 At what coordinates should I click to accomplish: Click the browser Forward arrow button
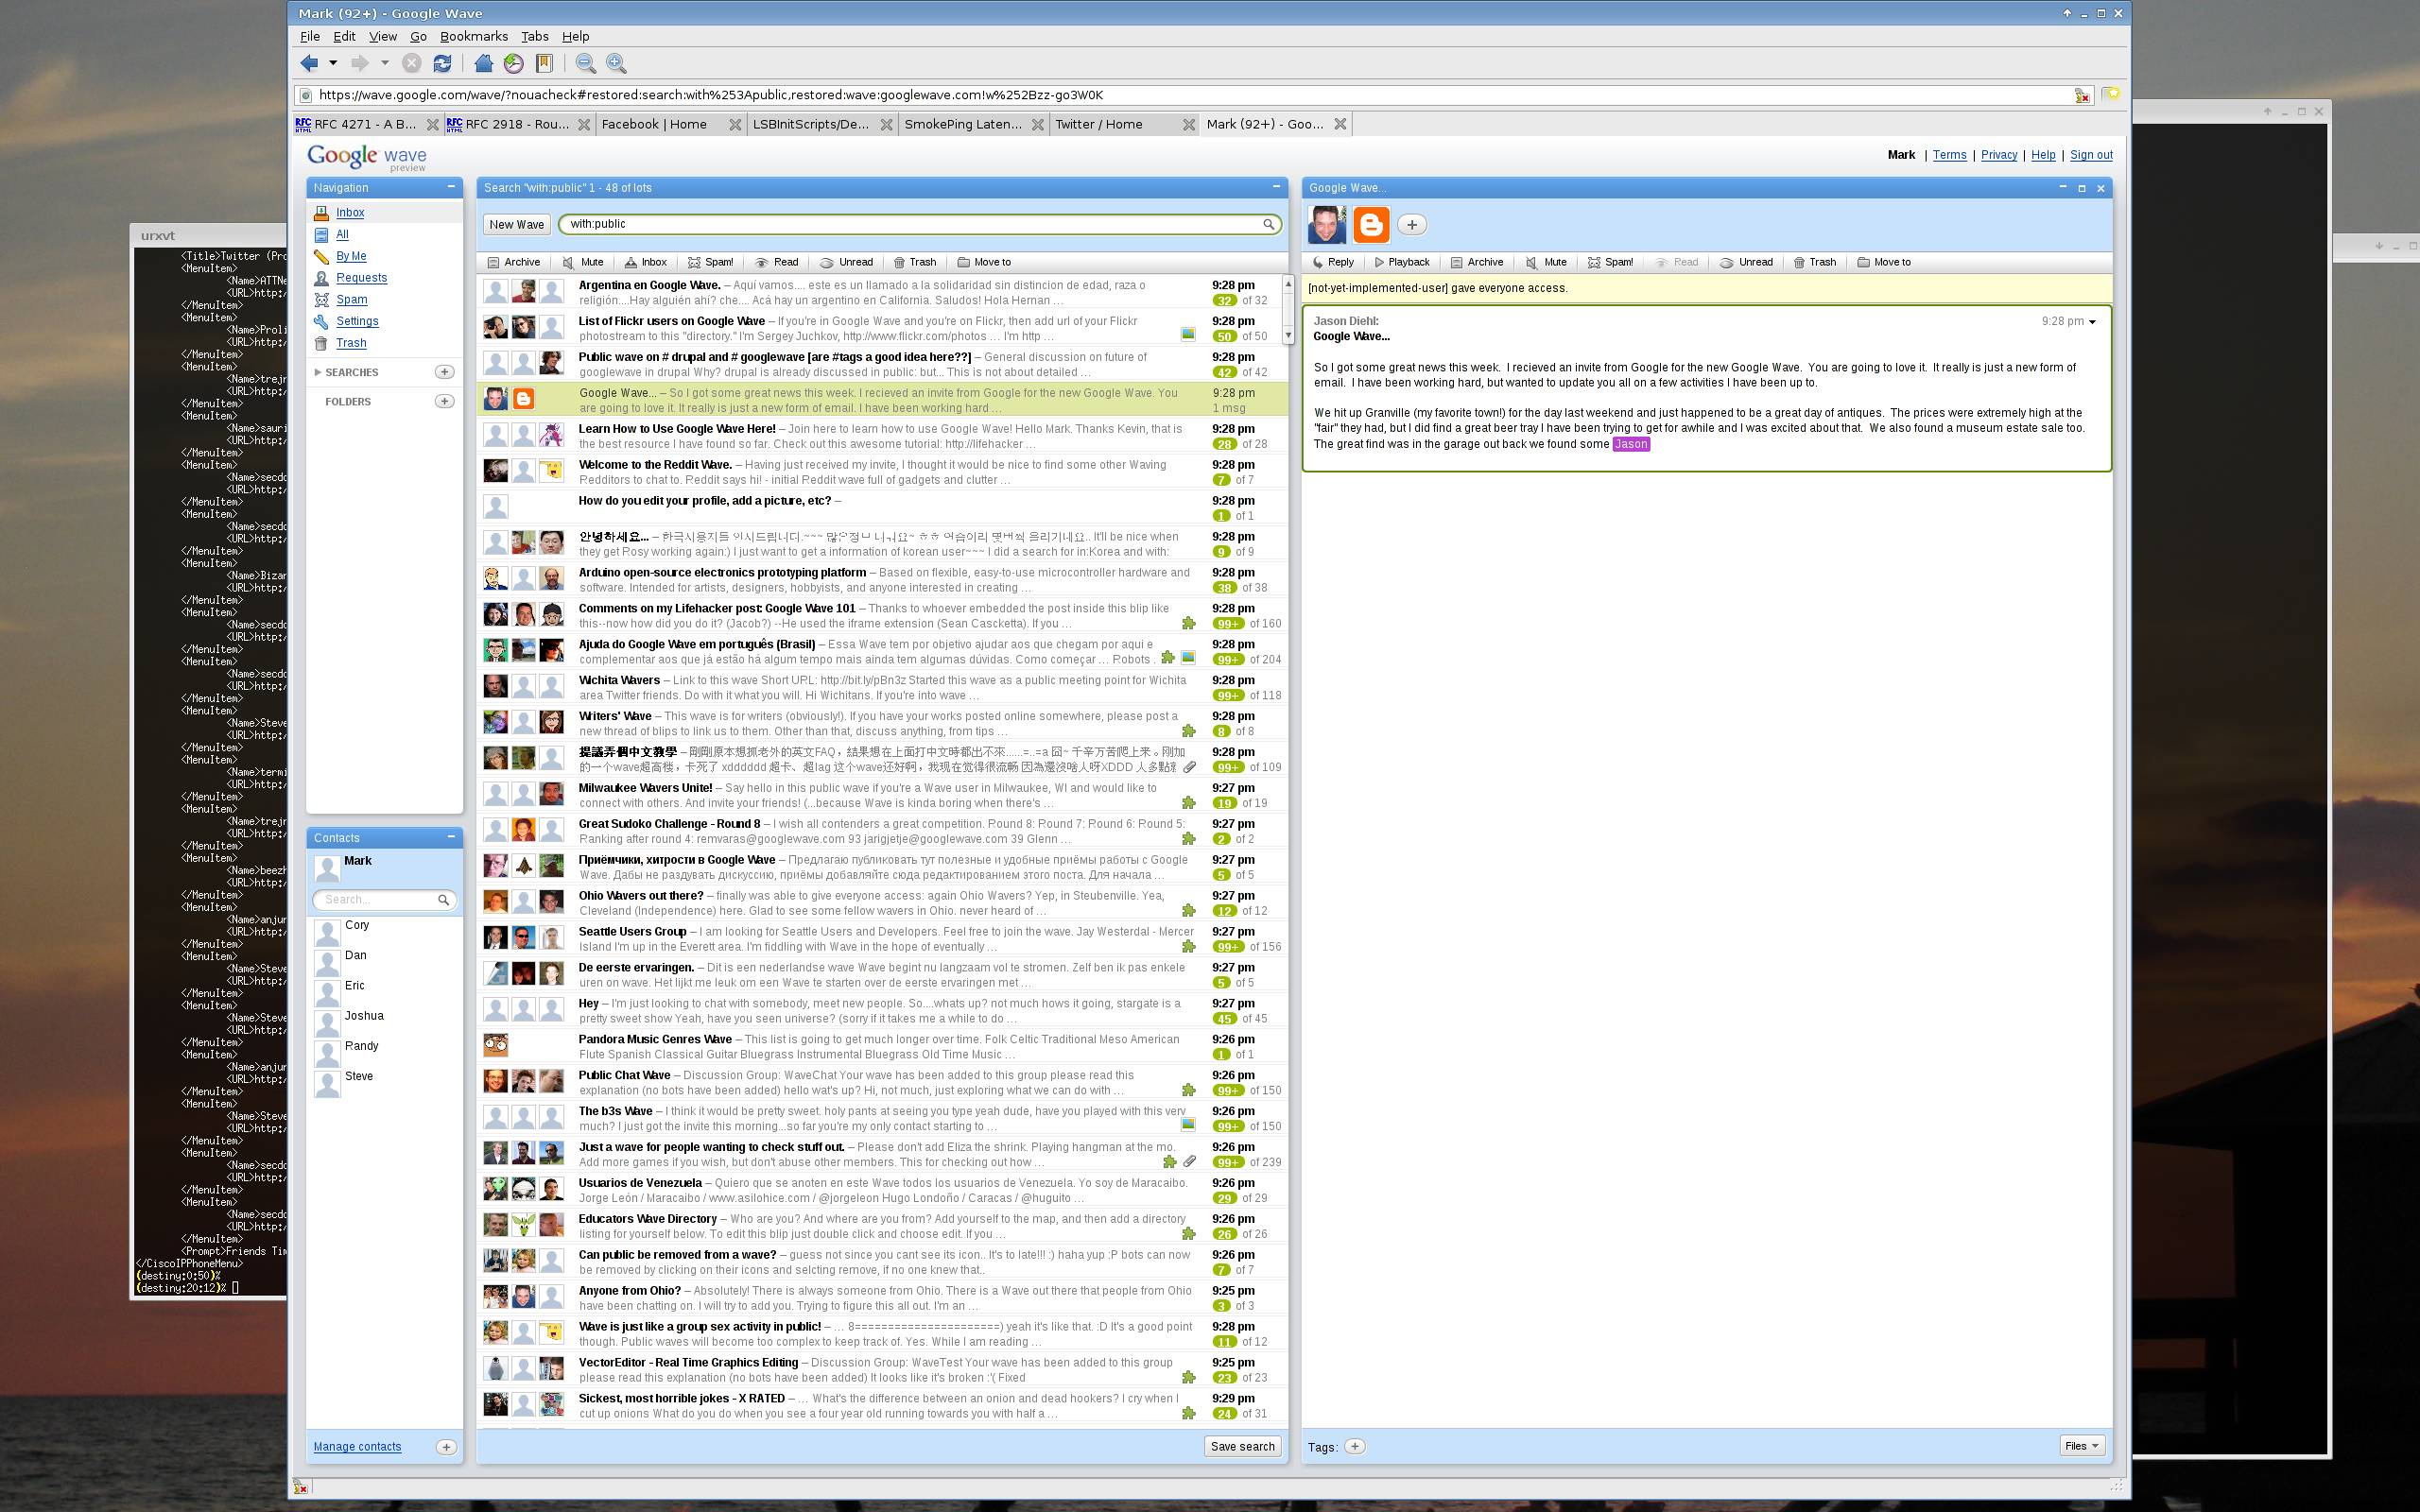click(x=359, y=64)
